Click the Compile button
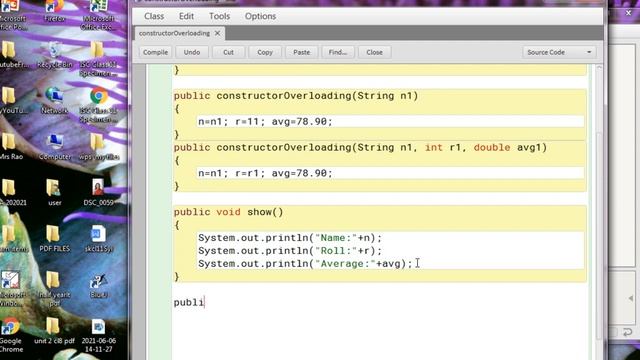 click(156, 52)
